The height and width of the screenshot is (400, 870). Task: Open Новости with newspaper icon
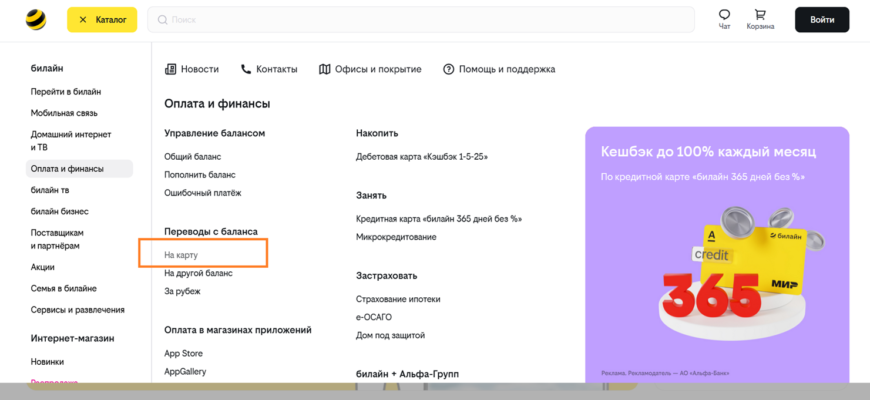coord(192,69)
